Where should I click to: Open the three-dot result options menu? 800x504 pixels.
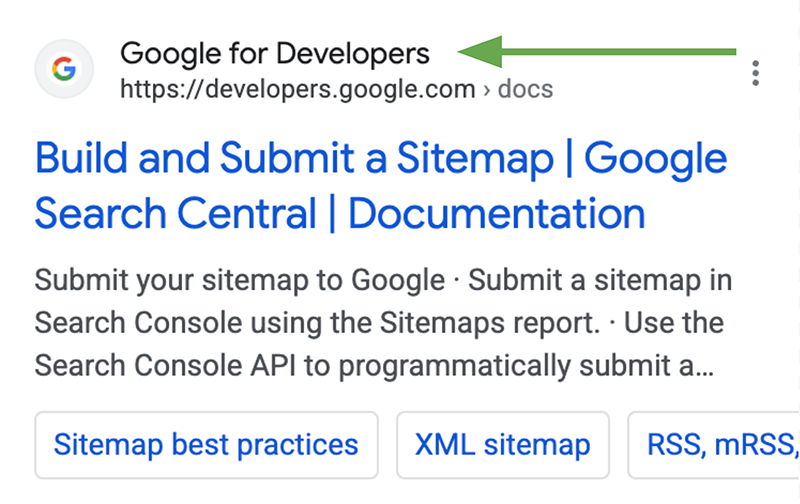(x=756, y=73)
